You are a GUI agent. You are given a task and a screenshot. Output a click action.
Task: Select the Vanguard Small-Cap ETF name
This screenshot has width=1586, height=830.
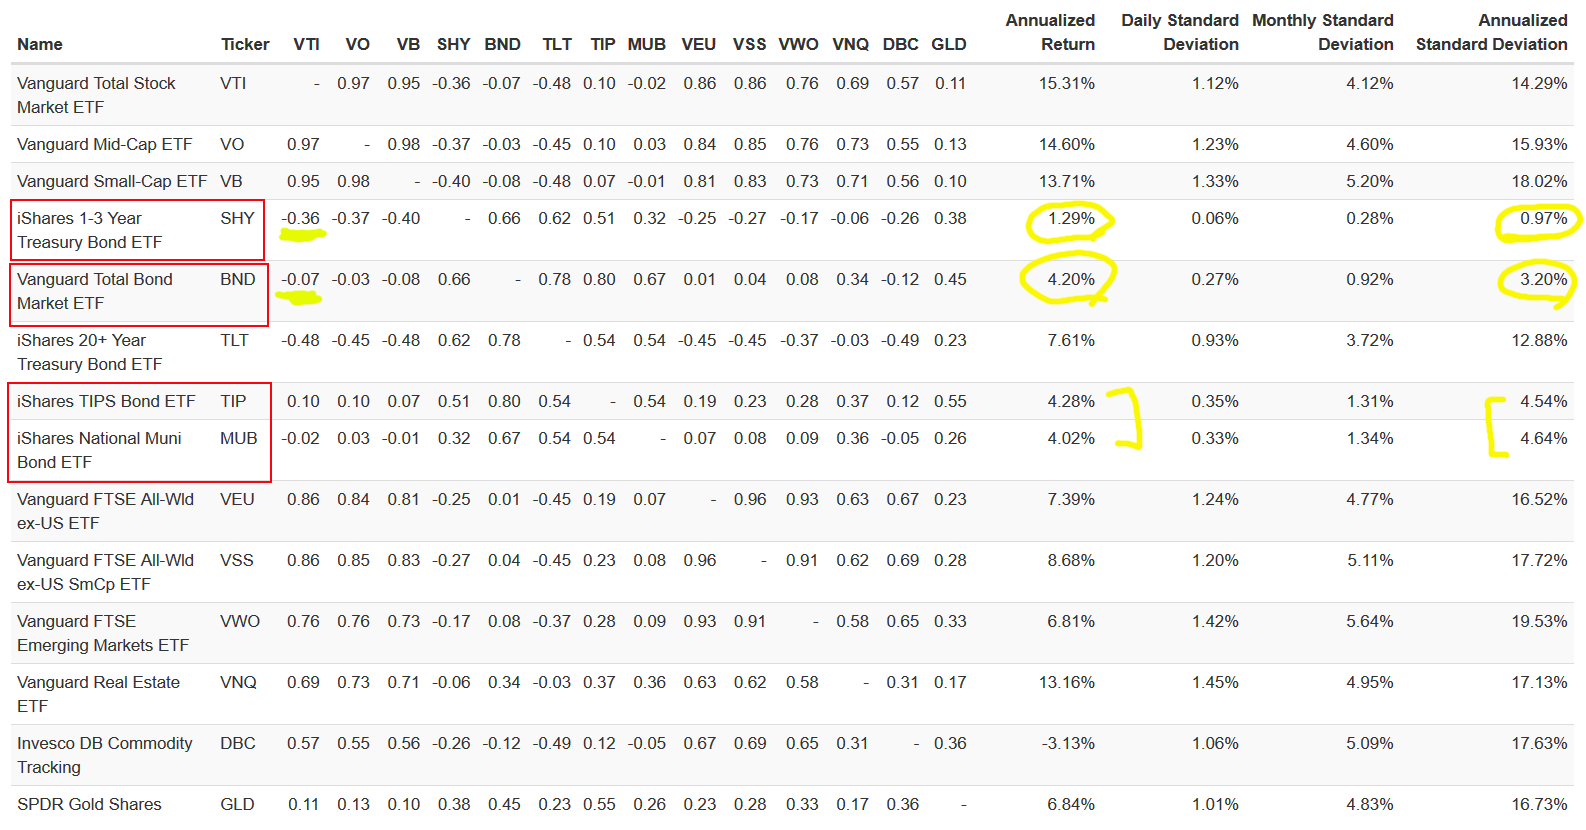pyautogui.click(x=112, y=181)
